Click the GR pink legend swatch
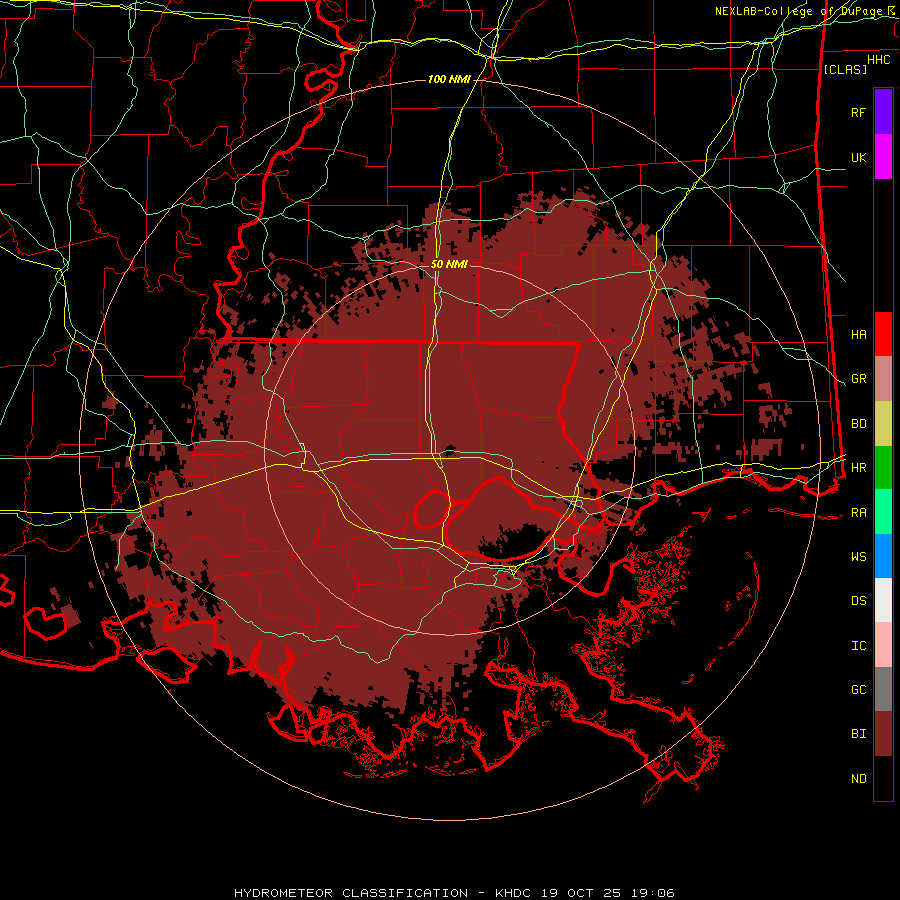Image resolution: width=900 pixels, height=900 pixels. tap(883, 379)
